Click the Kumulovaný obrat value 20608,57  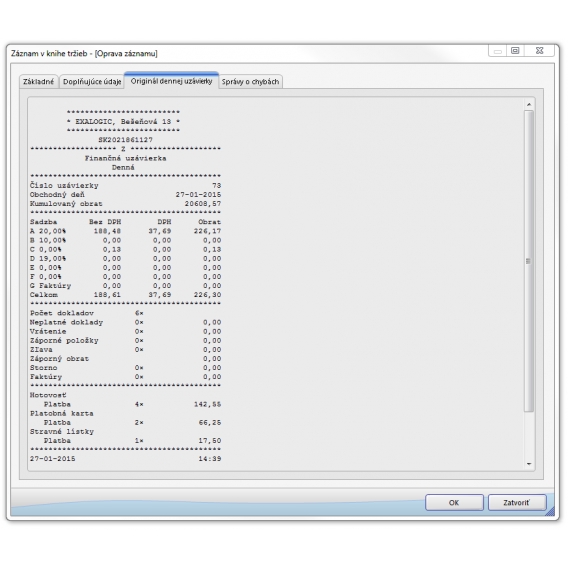(x=203, y=204)
